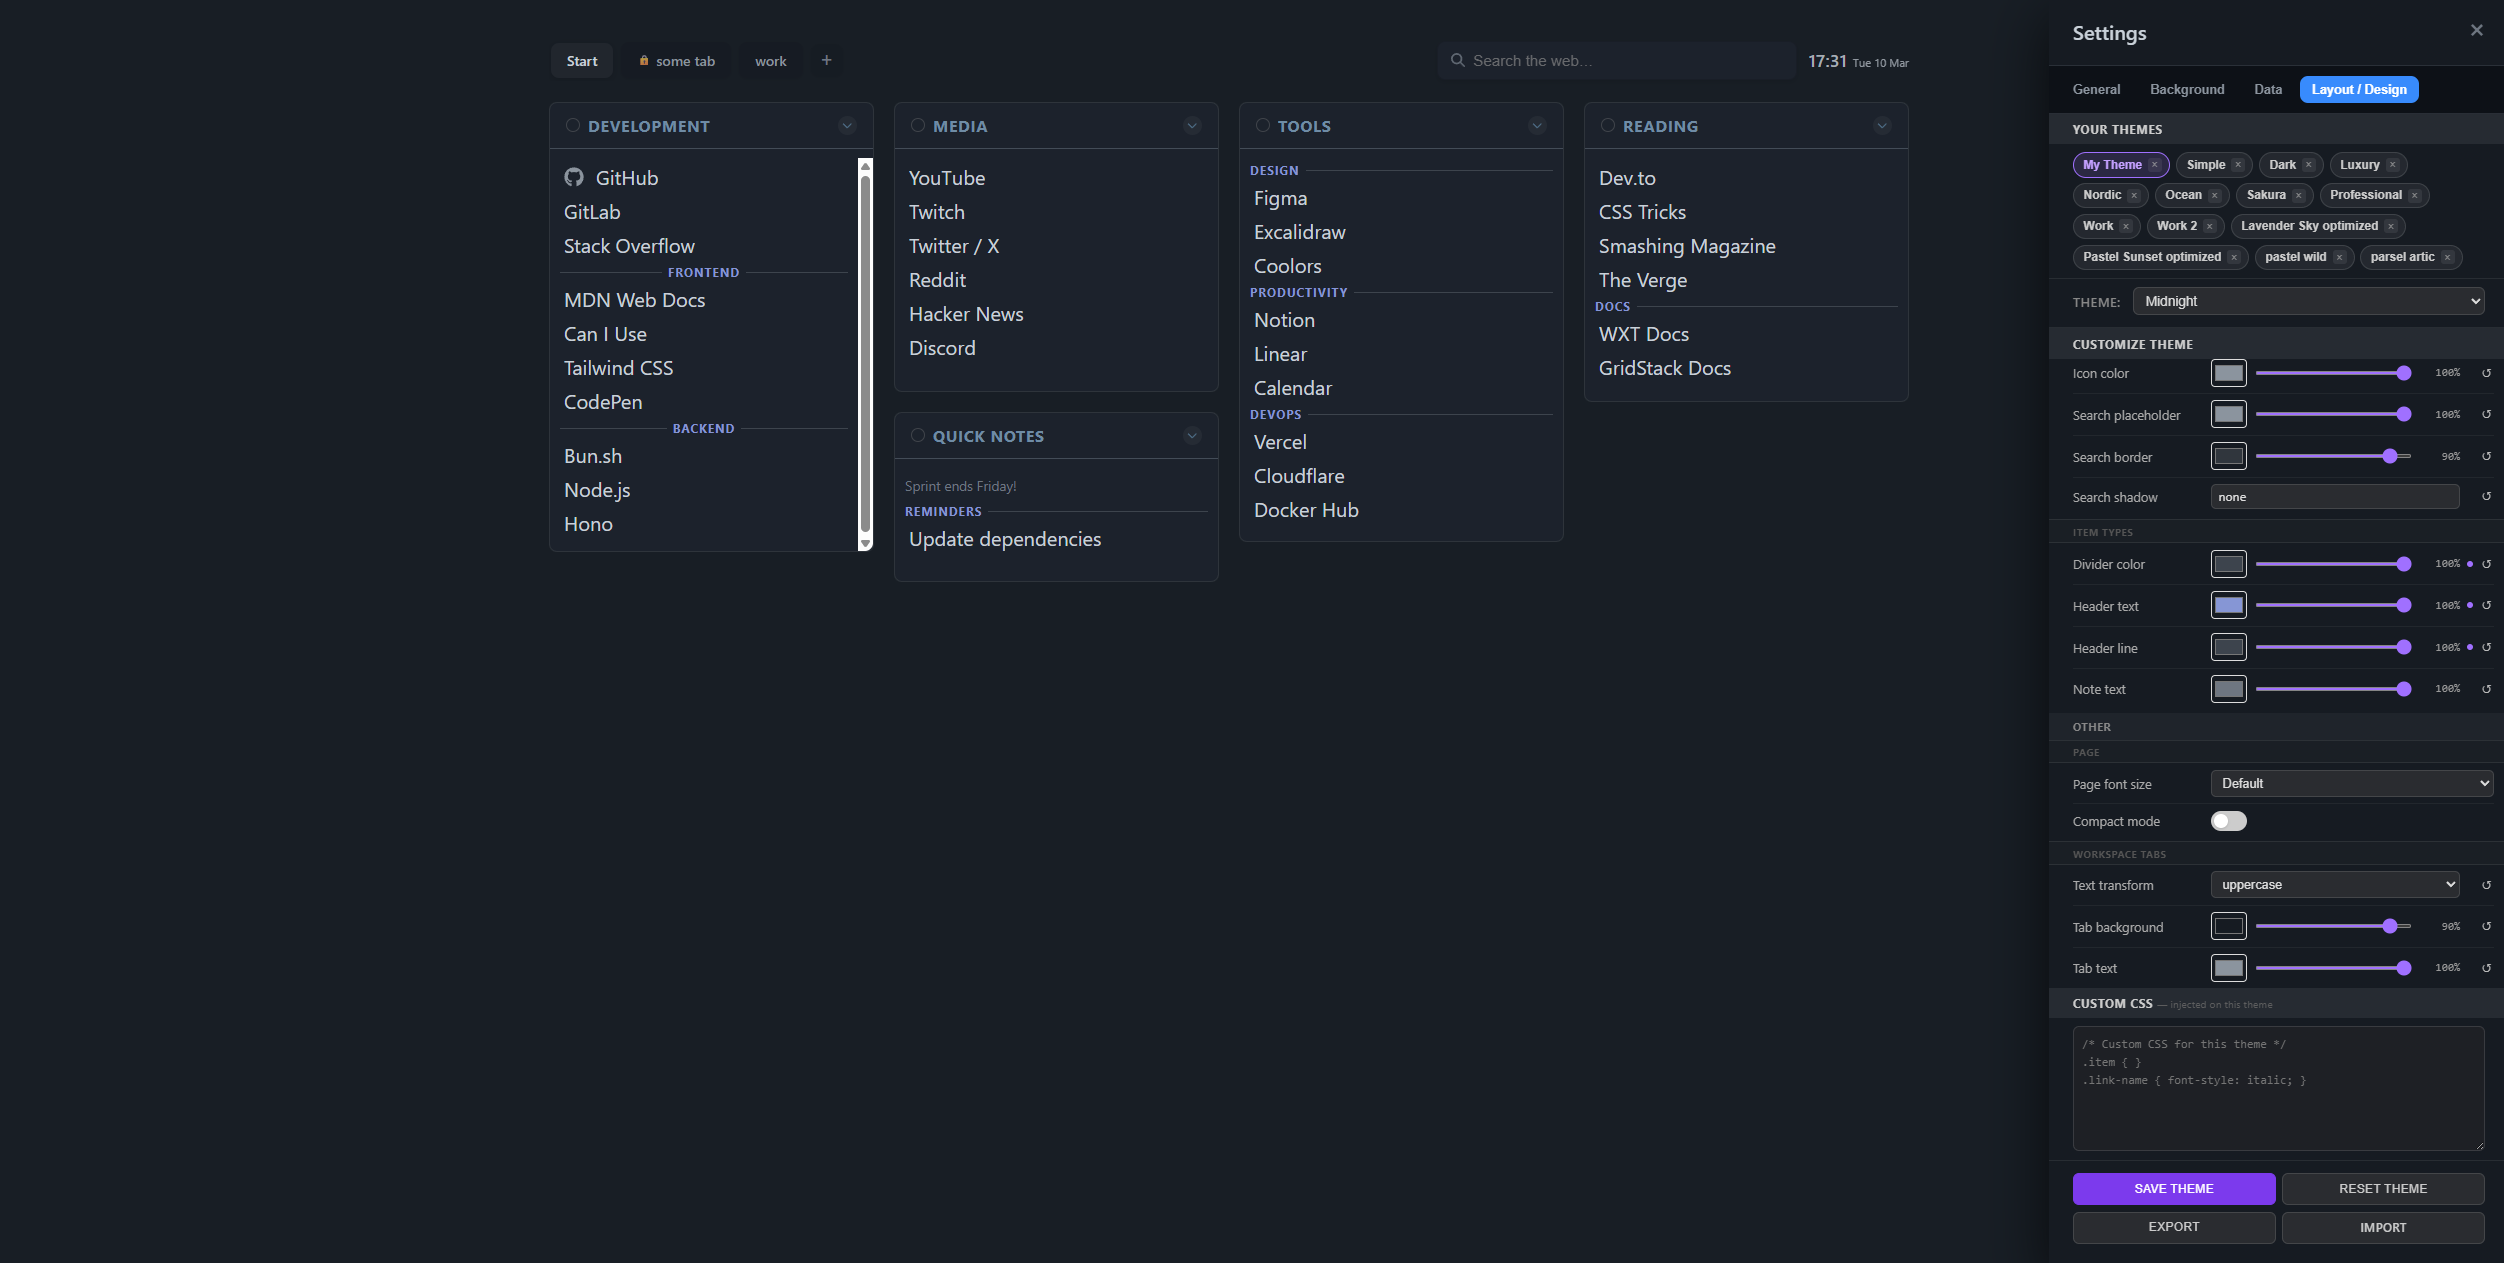Click the search magnifier icon in search bar
This screenshot has width=2504, height=1263.
tap(1457, 60)
